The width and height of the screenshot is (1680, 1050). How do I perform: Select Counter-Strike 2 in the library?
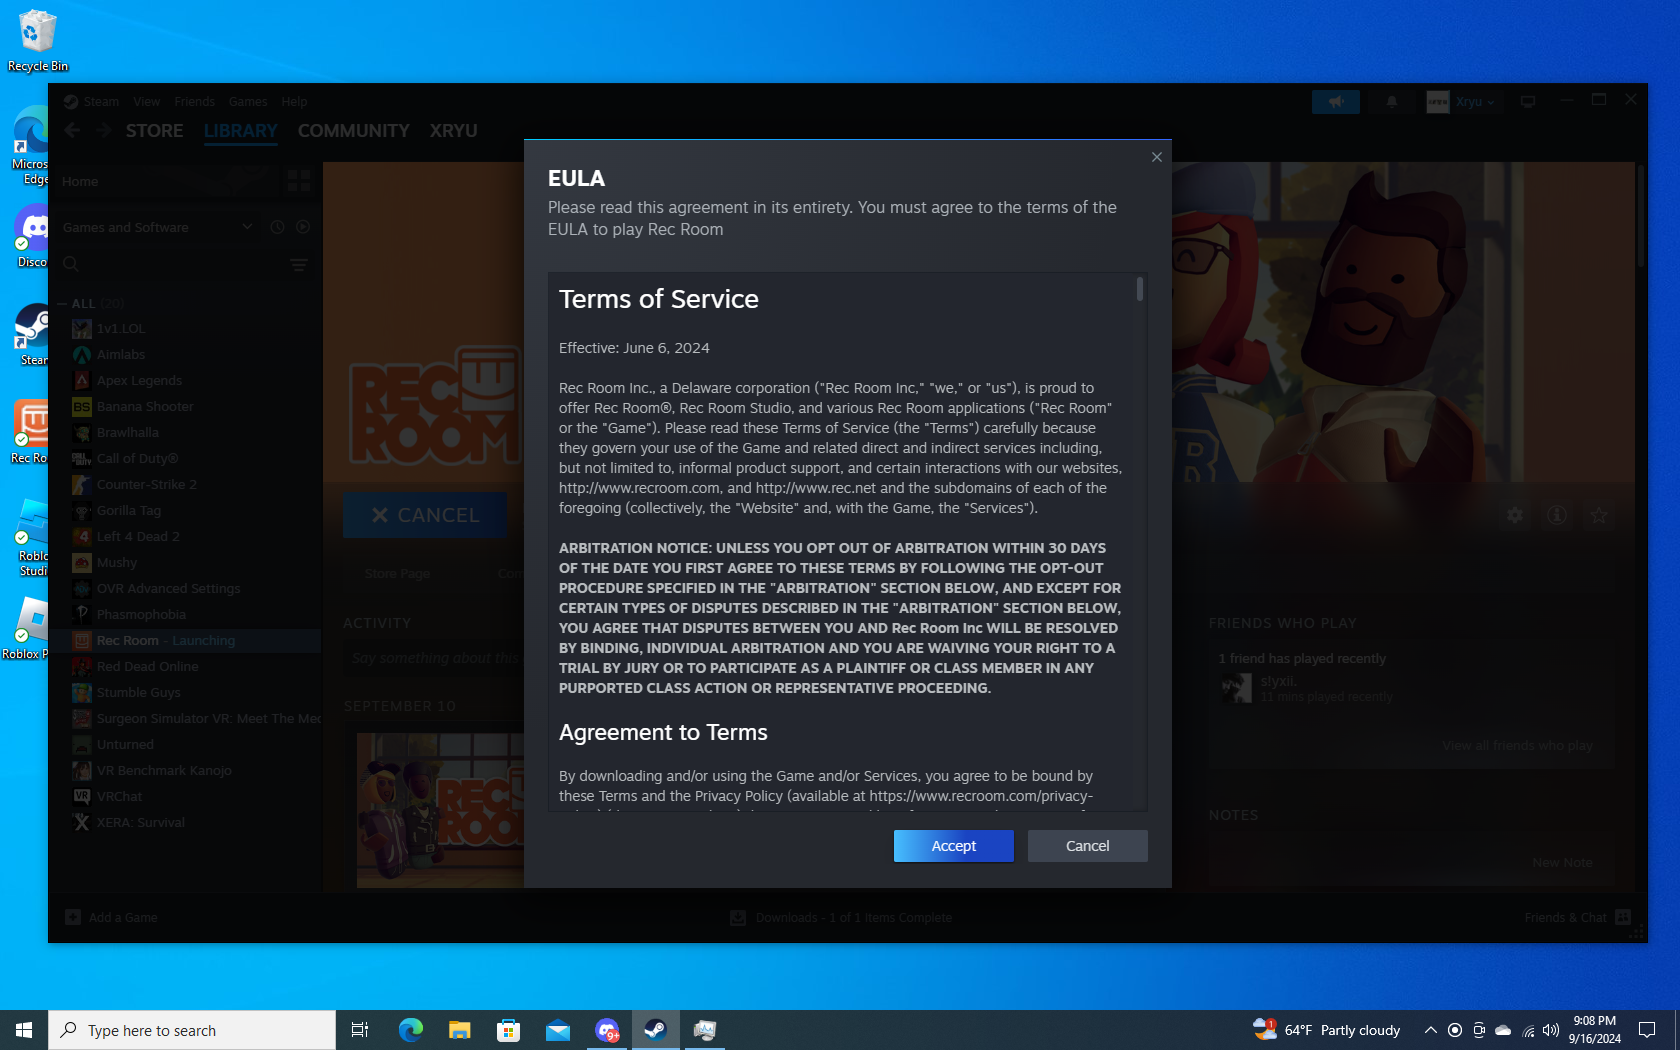[x=147, y=485]
